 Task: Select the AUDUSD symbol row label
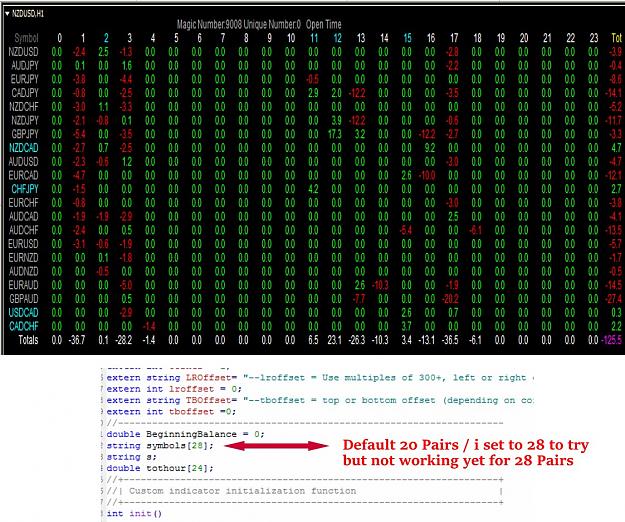click(x=24, y=161)
